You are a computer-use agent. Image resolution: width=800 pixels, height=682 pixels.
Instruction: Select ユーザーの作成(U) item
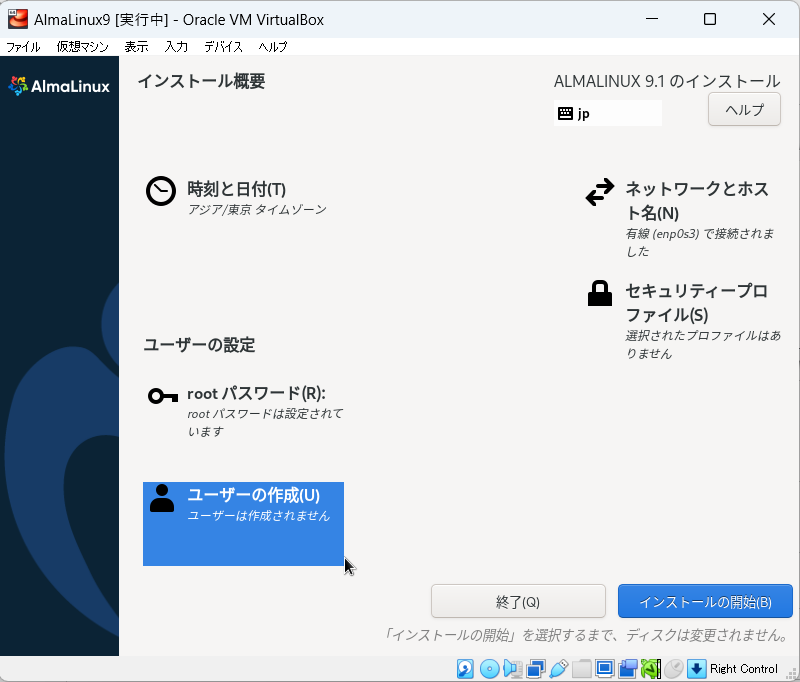tap(243, 524)
